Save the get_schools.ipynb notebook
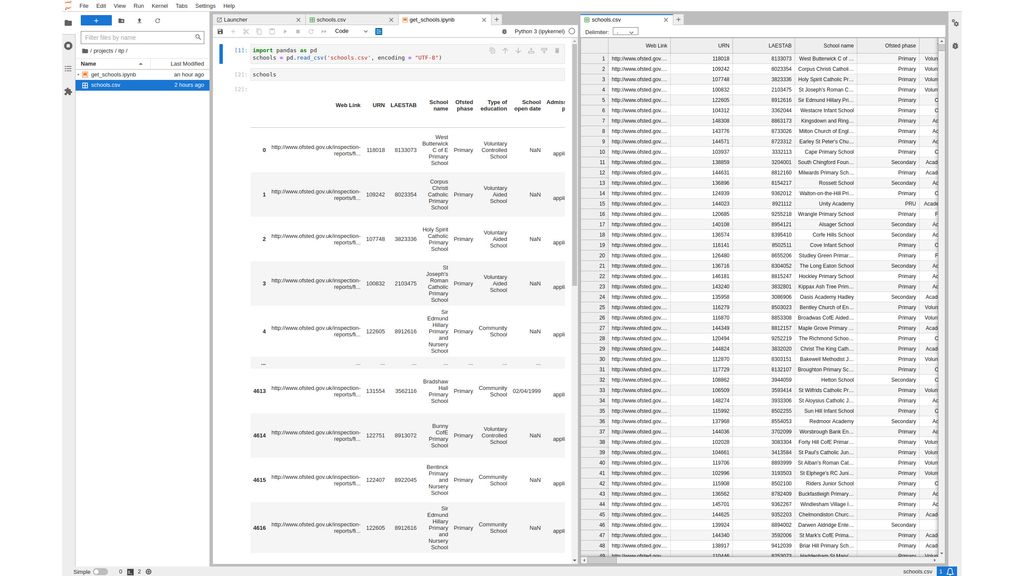The width and height of the screenshot is (1024, 576). pyautogui.click(x=220, y=30)
